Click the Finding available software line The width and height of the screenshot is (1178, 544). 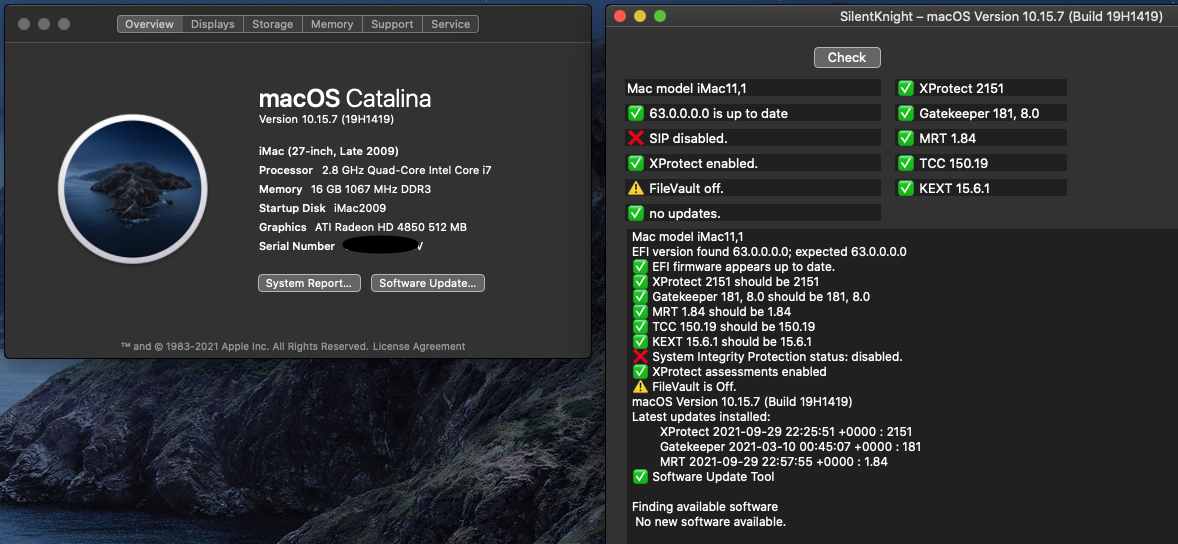tap(705, 507)
